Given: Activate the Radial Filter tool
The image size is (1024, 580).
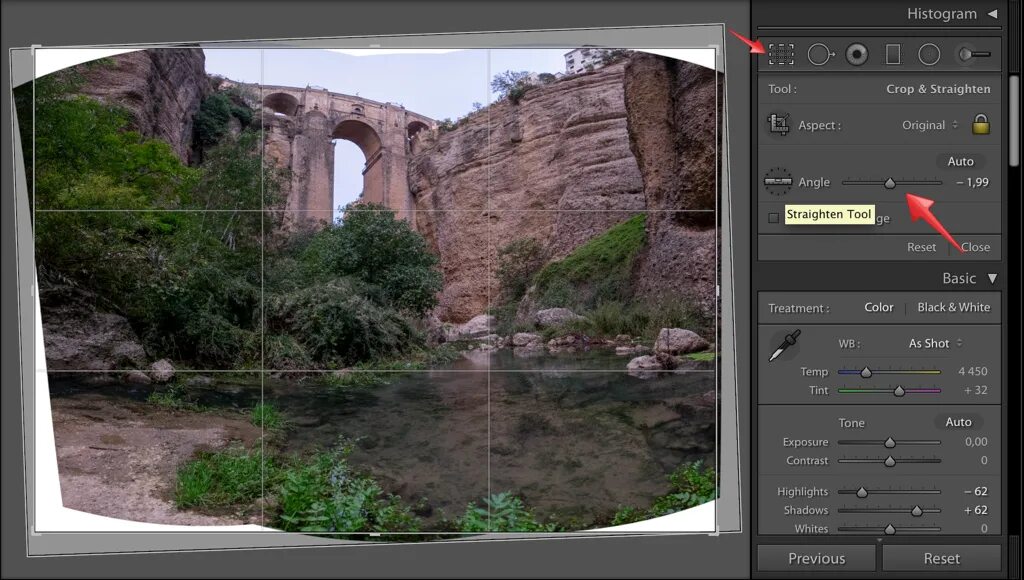Looking at the screenshot, I should (929, 54).
